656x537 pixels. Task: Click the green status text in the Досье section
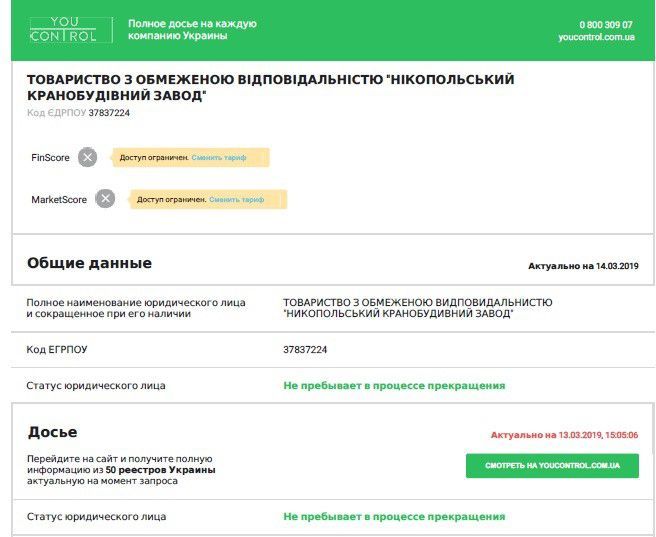394,517
